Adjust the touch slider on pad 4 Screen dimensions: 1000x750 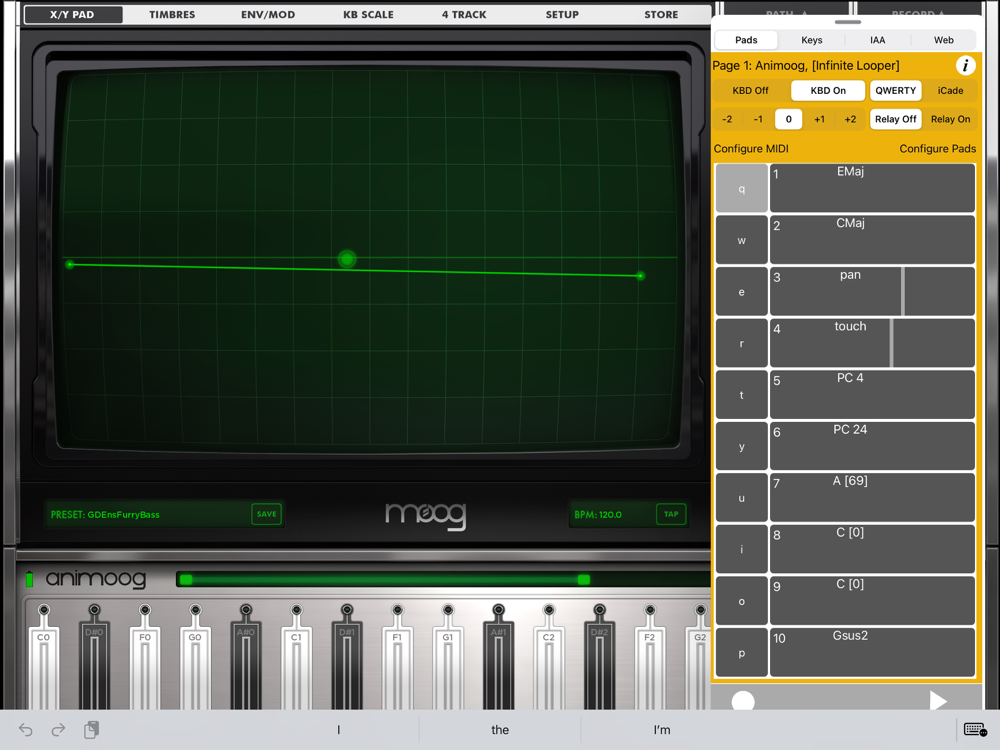coord(872,343)
